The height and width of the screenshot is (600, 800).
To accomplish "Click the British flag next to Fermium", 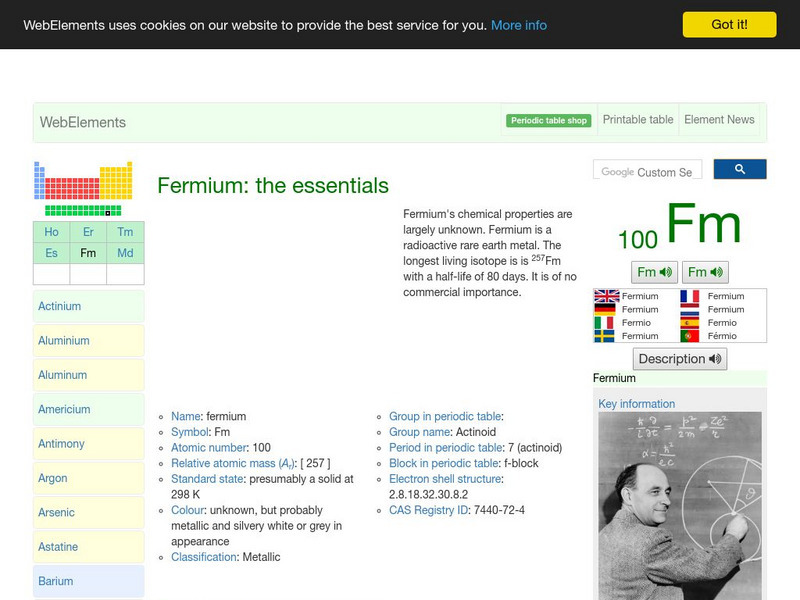I will coord(606,296).
